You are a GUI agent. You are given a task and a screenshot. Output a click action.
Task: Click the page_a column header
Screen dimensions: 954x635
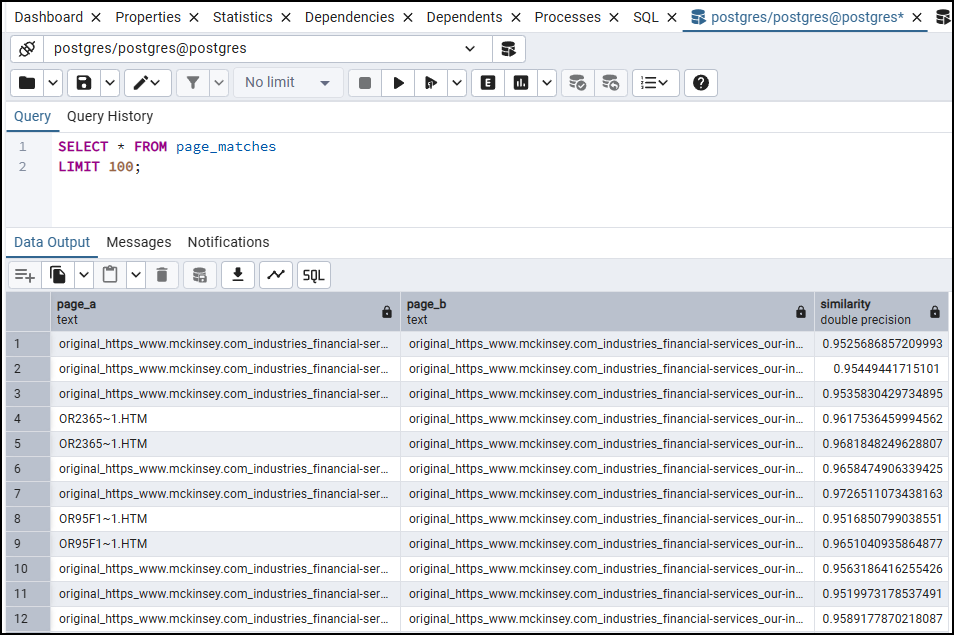click(225, 311)
